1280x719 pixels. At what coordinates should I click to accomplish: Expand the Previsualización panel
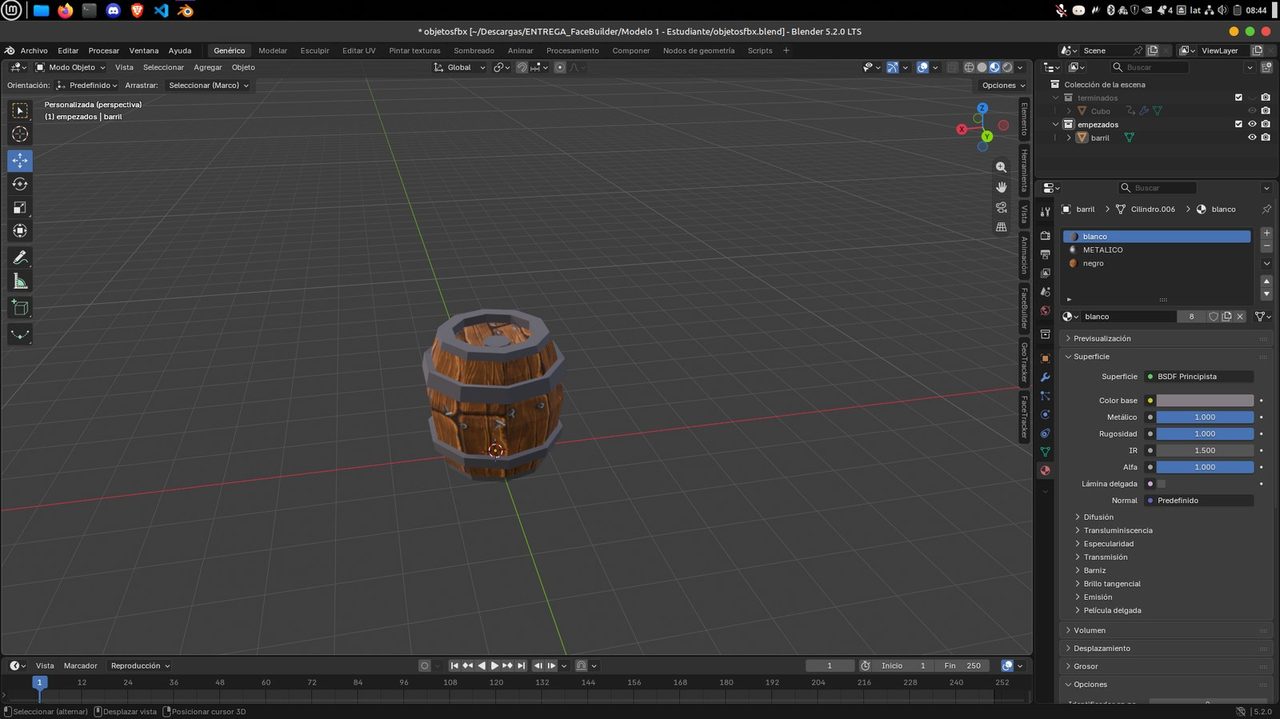pos(1166,338)
